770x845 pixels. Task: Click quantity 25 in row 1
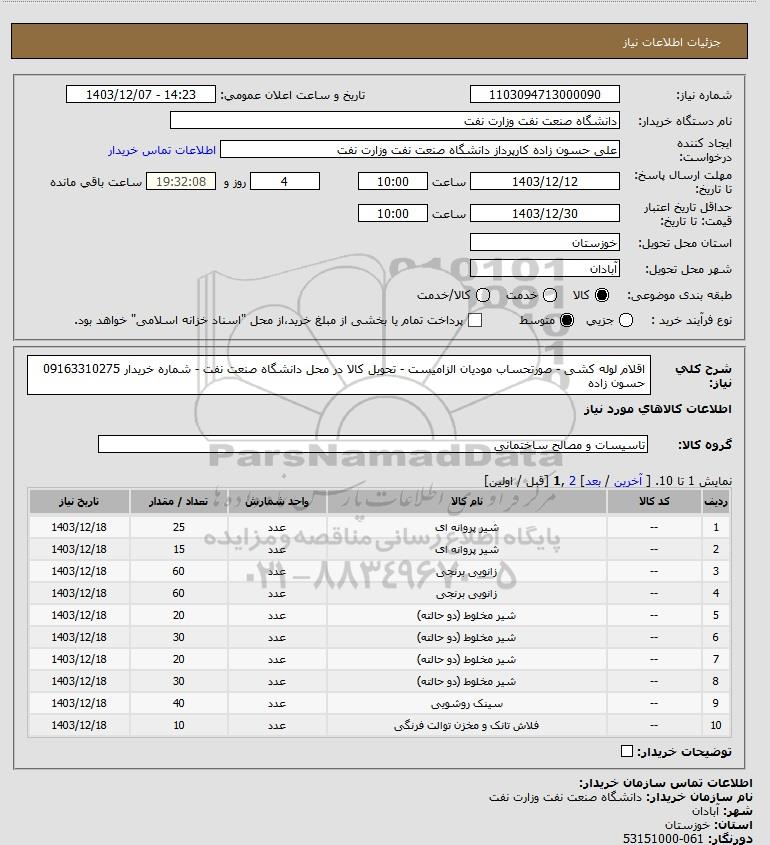pos(178,528)
